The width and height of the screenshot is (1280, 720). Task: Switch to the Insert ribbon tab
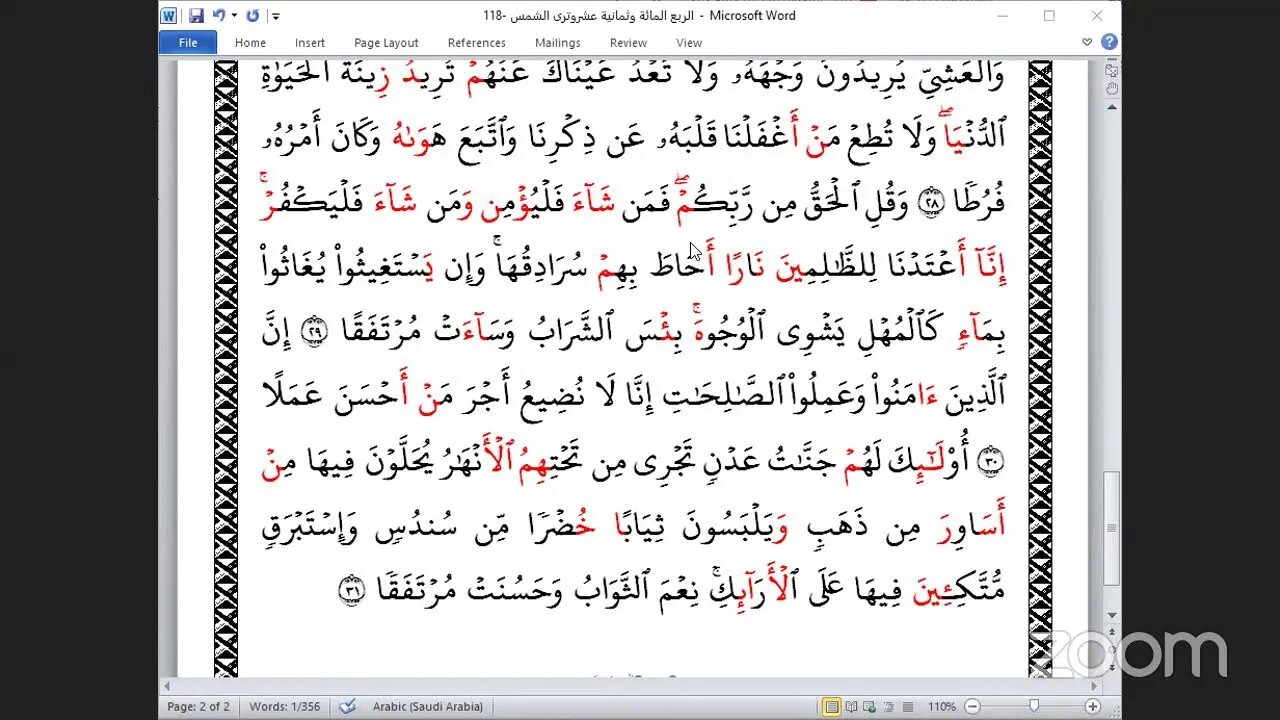tap(310, 43)
